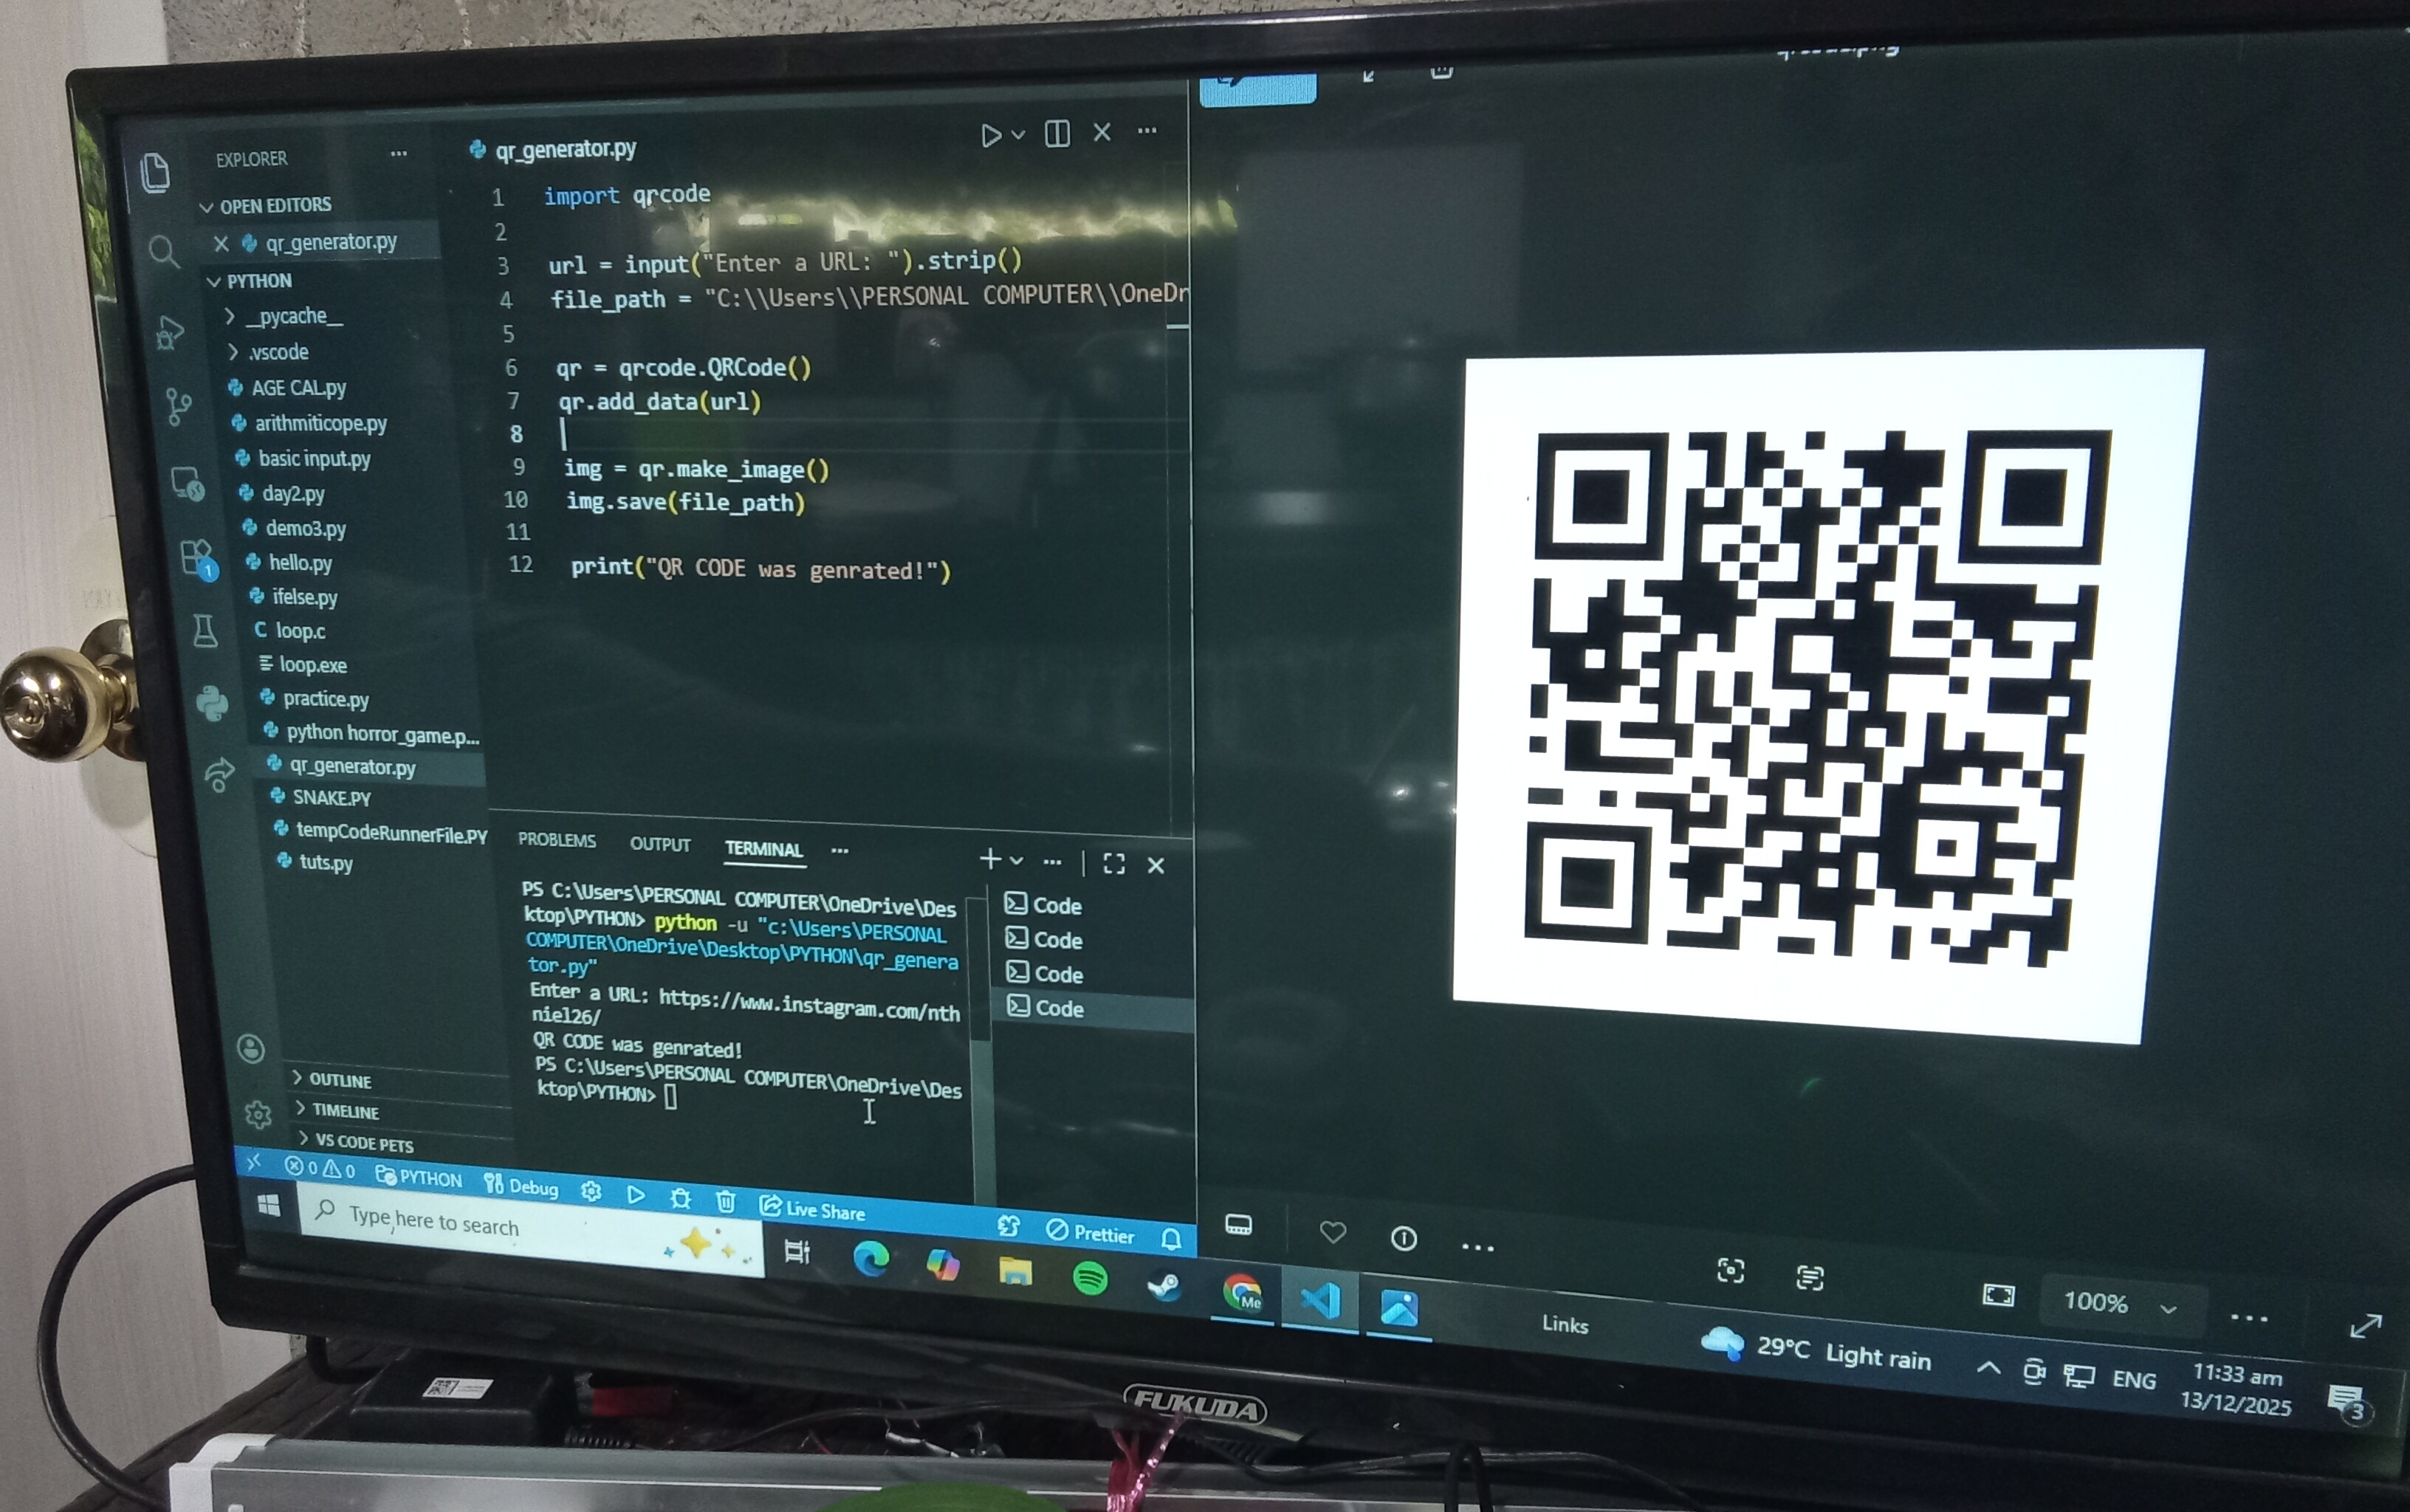Open Source Control view icon

pos(178,406)
